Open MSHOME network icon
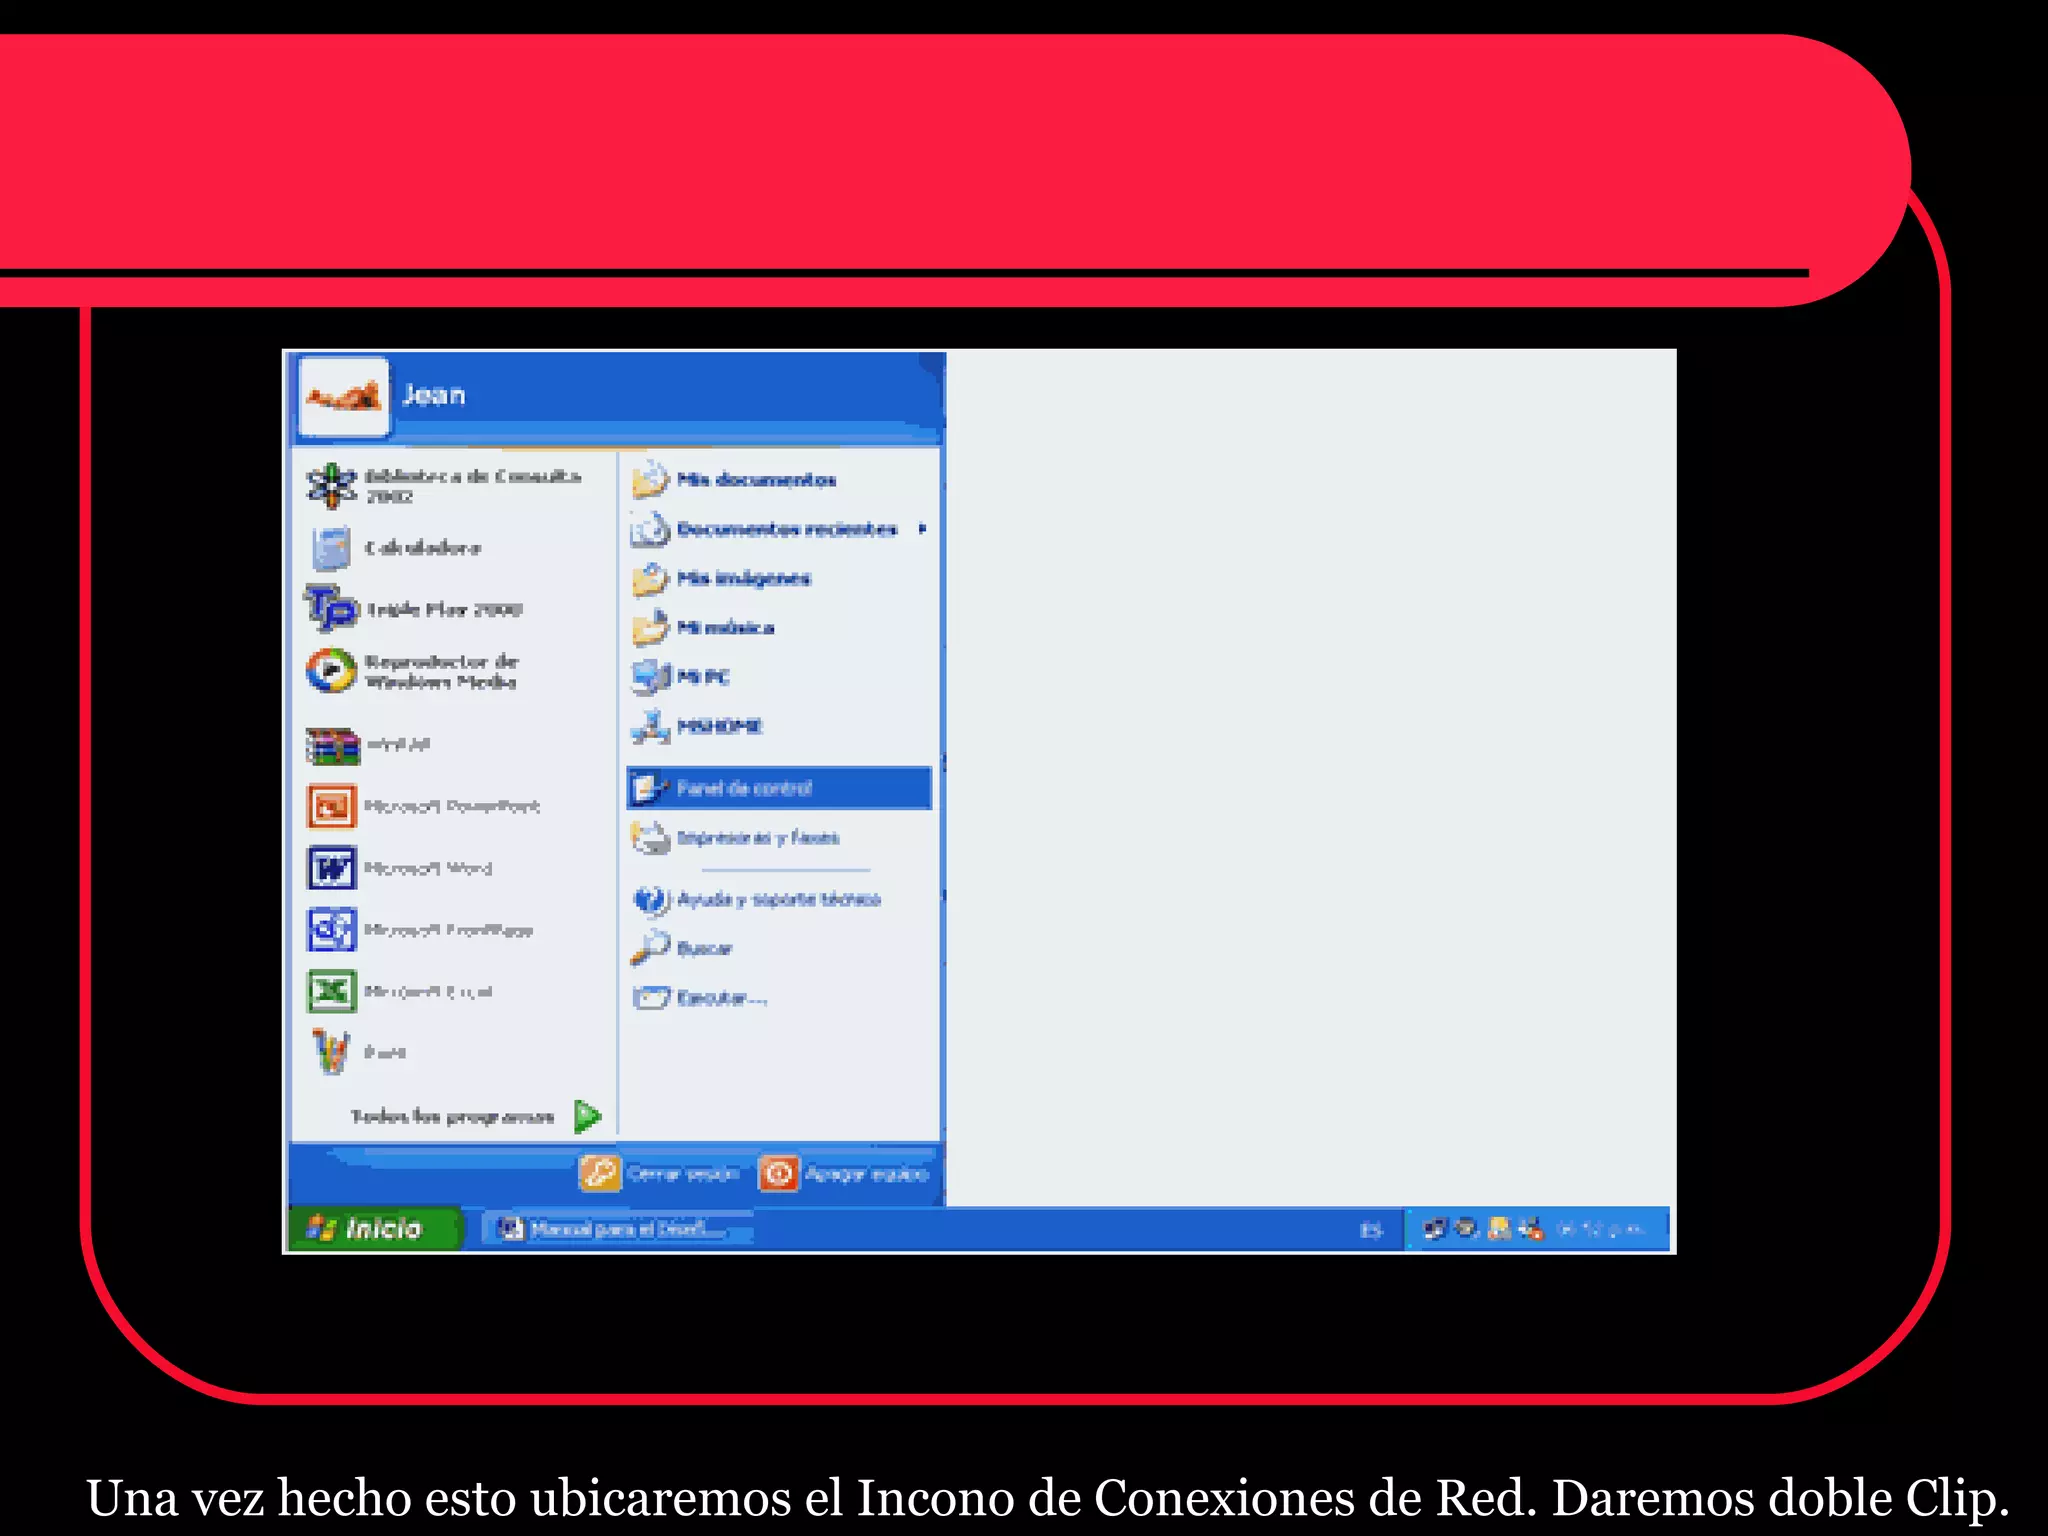The width and height of the screenshot is (2048, 1536). coord(650,726)
